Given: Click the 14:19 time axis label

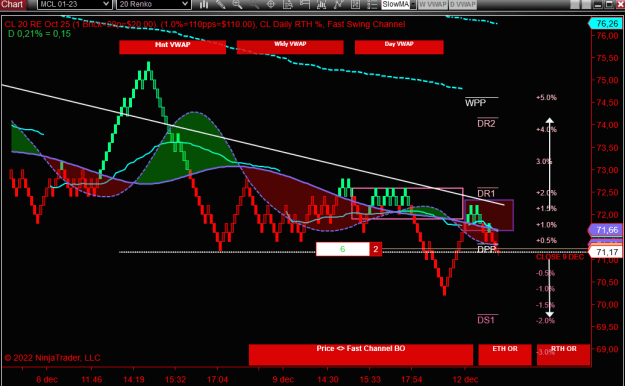Looking at the screenshot, I should pos(134,380).
